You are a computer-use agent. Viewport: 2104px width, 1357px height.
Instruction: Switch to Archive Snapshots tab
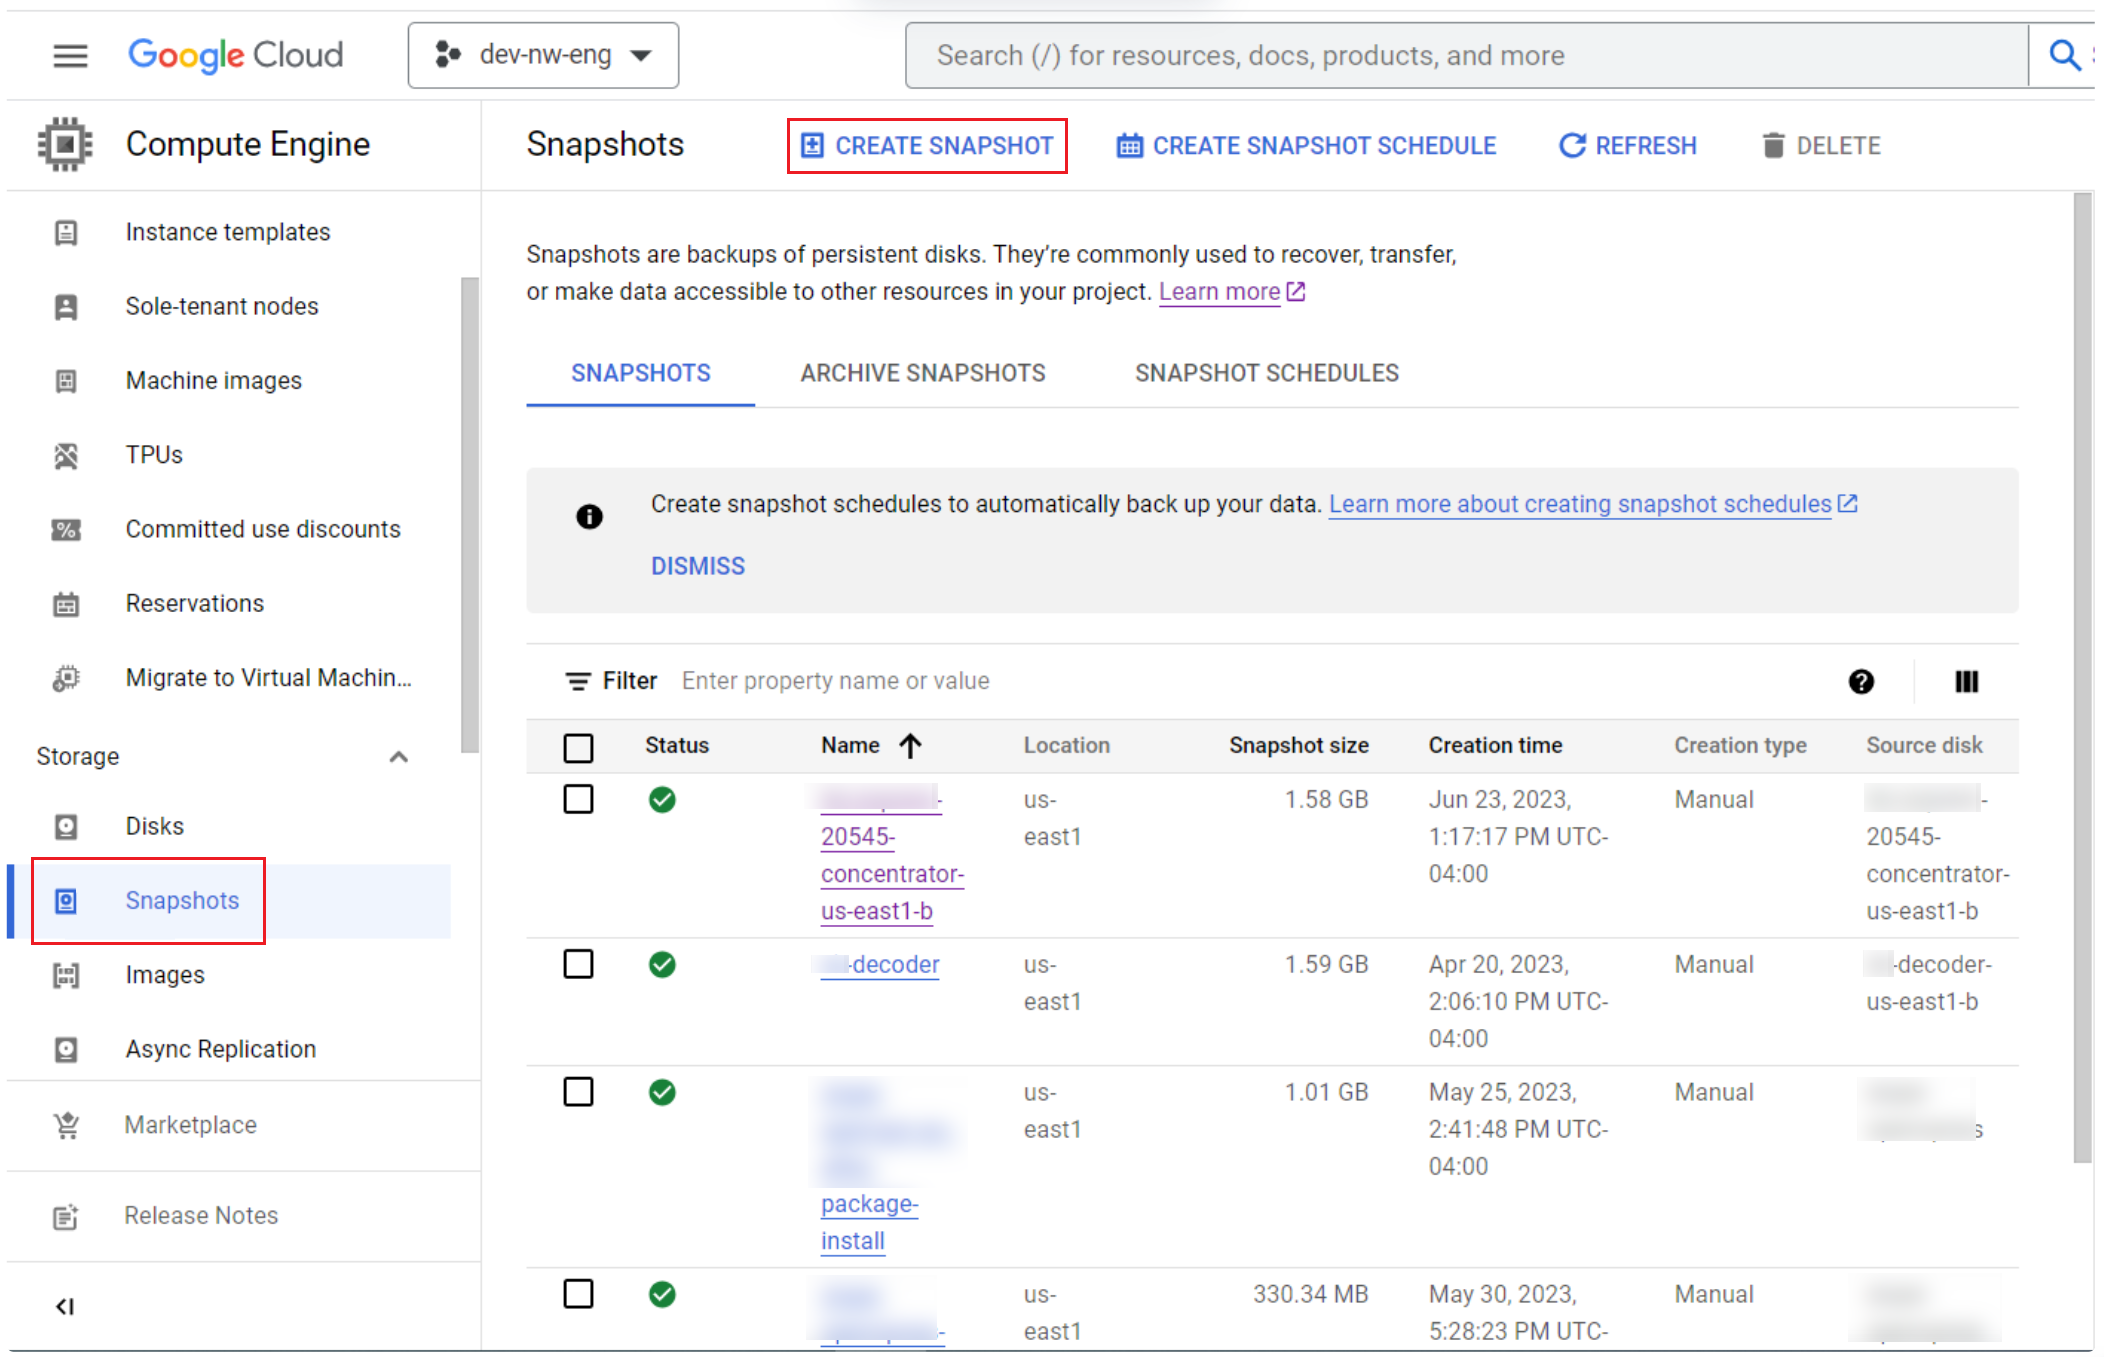tap(922, 373)
